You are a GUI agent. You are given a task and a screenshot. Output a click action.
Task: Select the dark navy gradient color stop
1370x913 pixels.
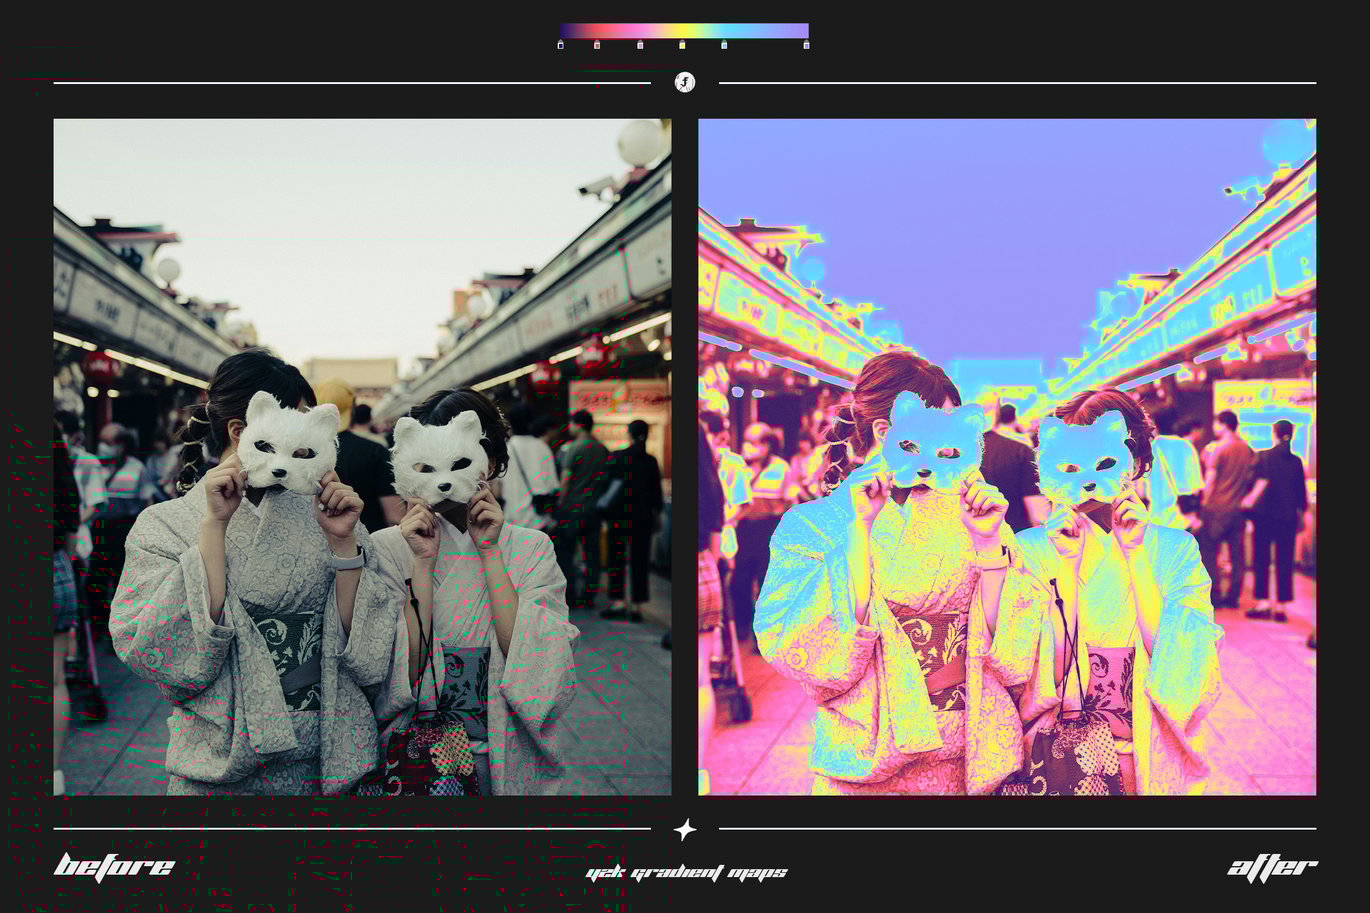pyautogui.click(x=560, y=45)
